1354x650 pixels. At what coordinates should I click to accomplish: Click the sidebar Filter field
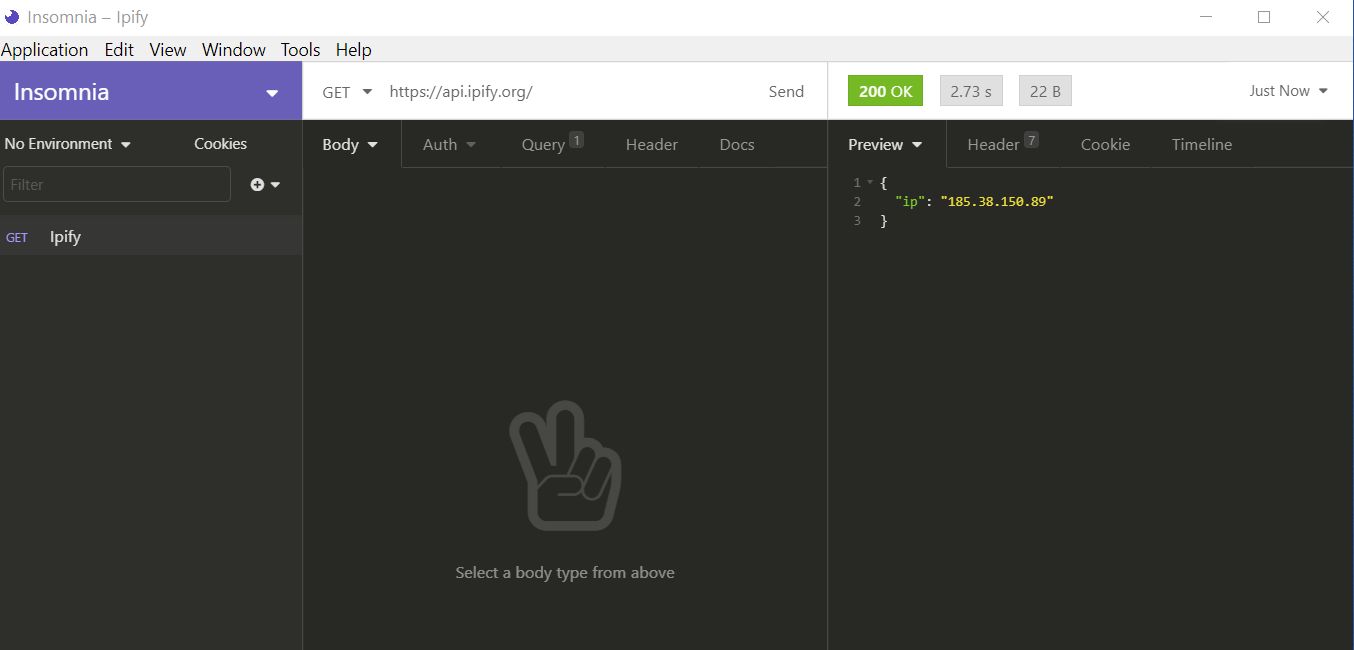pos(117,185)
